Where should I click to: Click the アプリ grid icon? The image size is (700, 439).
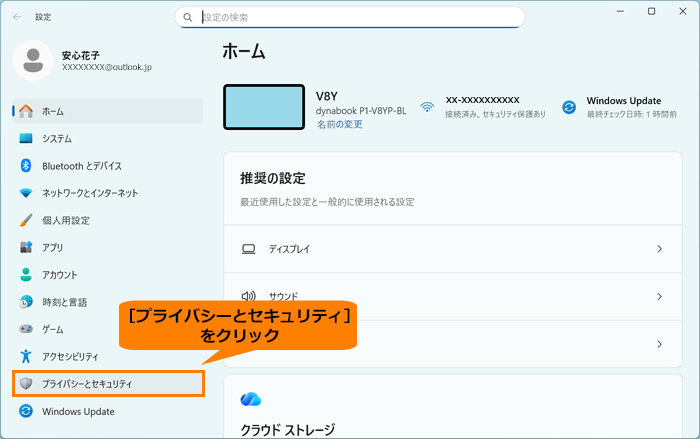pos(26,247)
